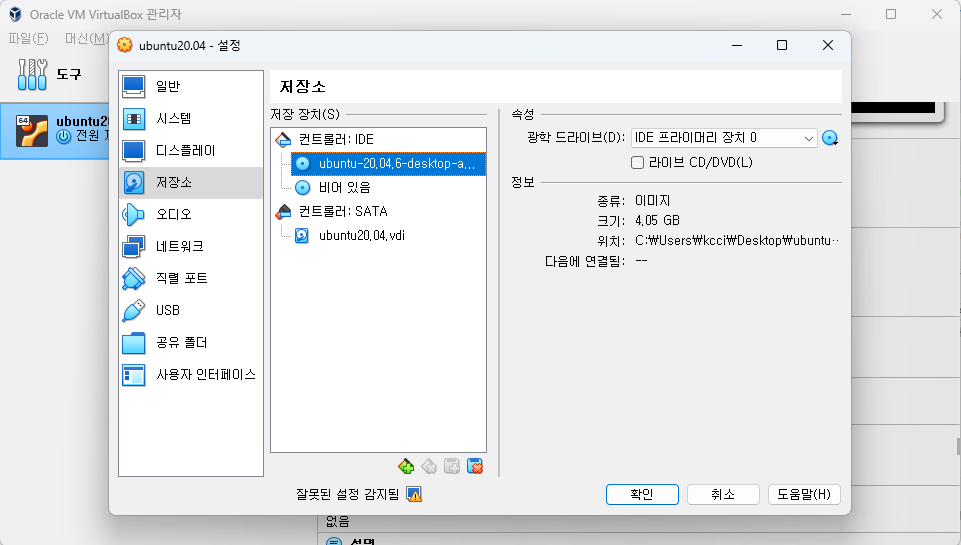Click the 도움말(H) button
This screenshot has height=545, width=961.
click(804, 494)
